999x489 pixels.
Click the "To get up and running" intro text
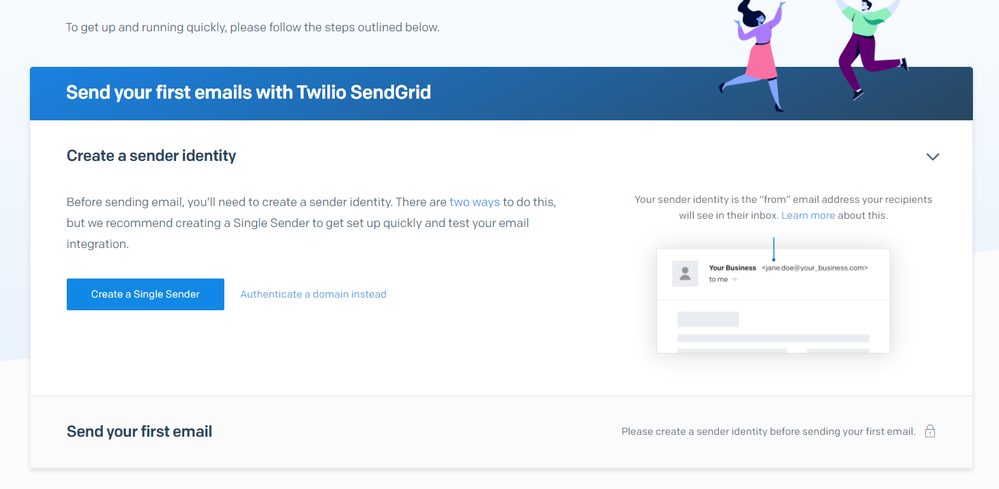coord(252,27)
